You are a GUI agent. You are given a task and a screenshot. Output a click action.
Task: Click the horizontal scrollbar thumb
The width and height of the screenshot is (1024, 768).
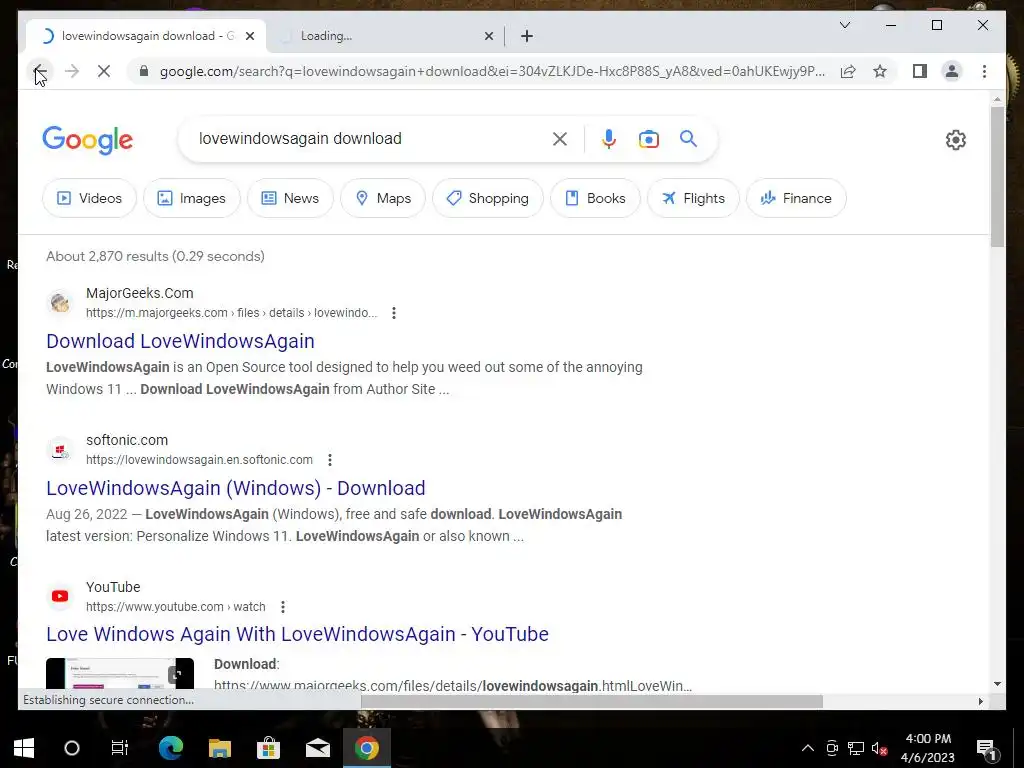(592, 701)
